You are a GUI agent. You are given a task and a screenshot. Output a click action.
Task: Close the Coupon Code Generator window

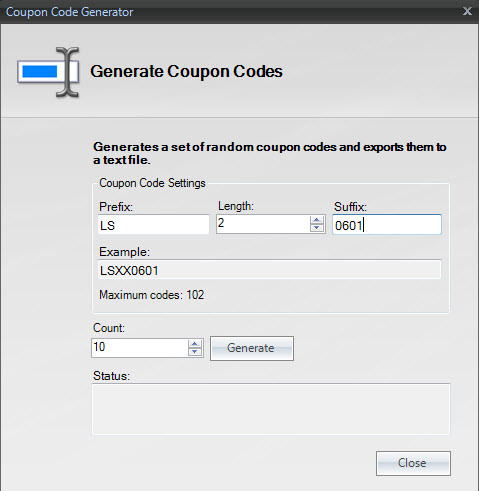(x=467, y=11)
